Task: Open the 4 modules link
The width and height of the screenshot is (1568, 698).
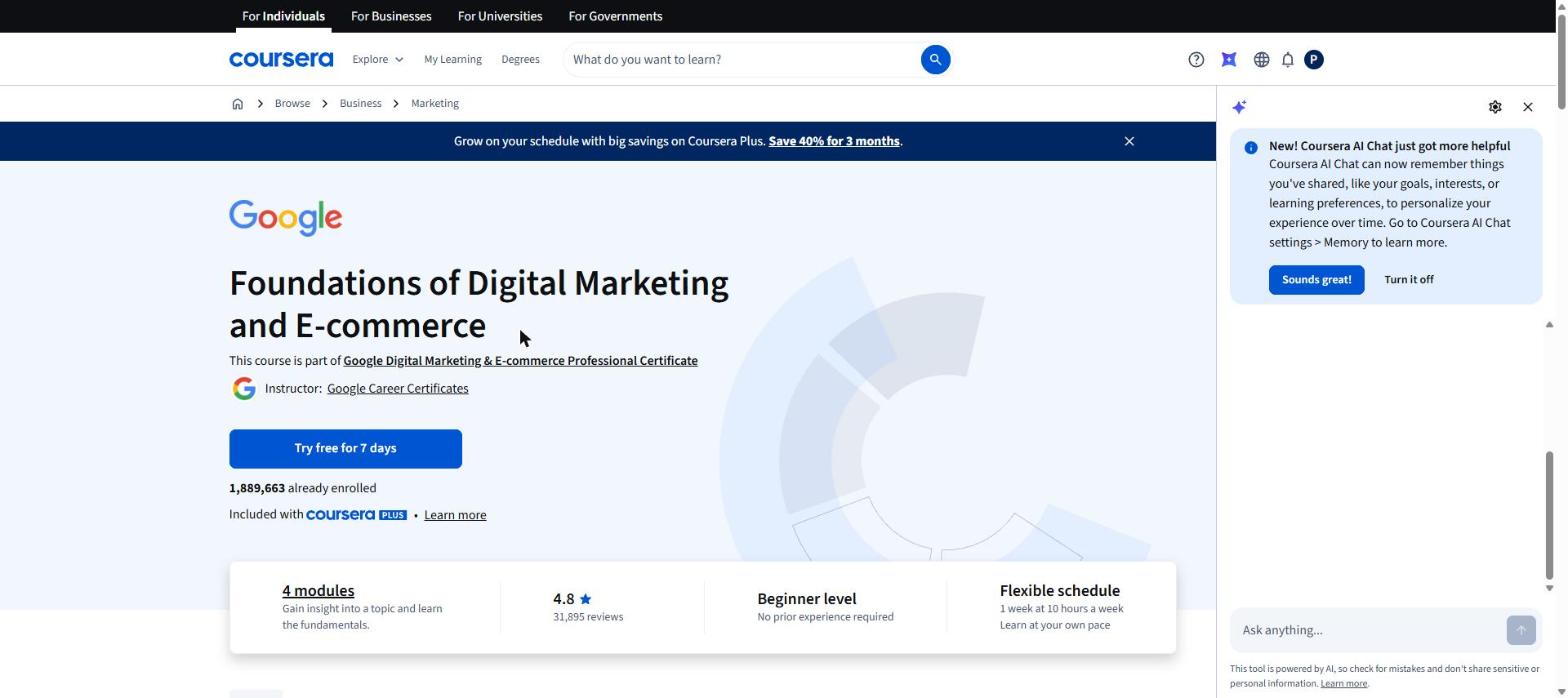Action: click(x=318, y=591)
